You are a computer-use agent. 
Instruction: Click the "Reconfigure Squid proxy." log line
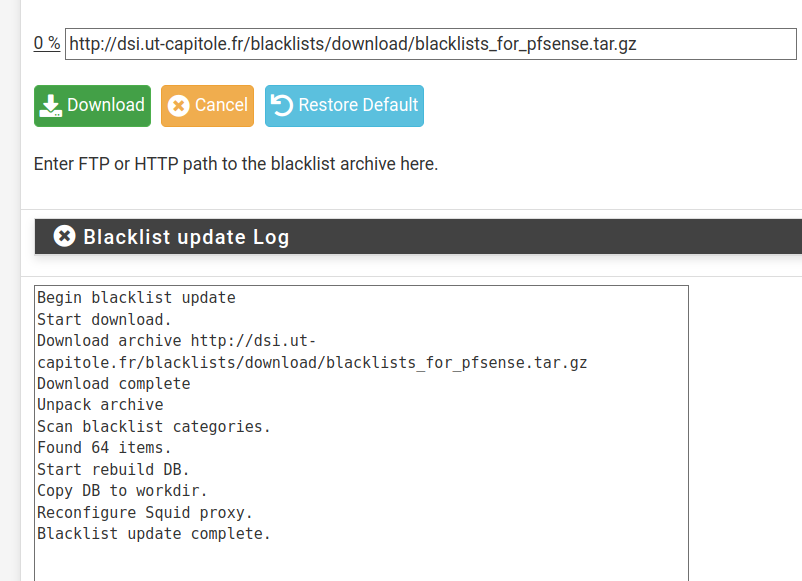145,513
